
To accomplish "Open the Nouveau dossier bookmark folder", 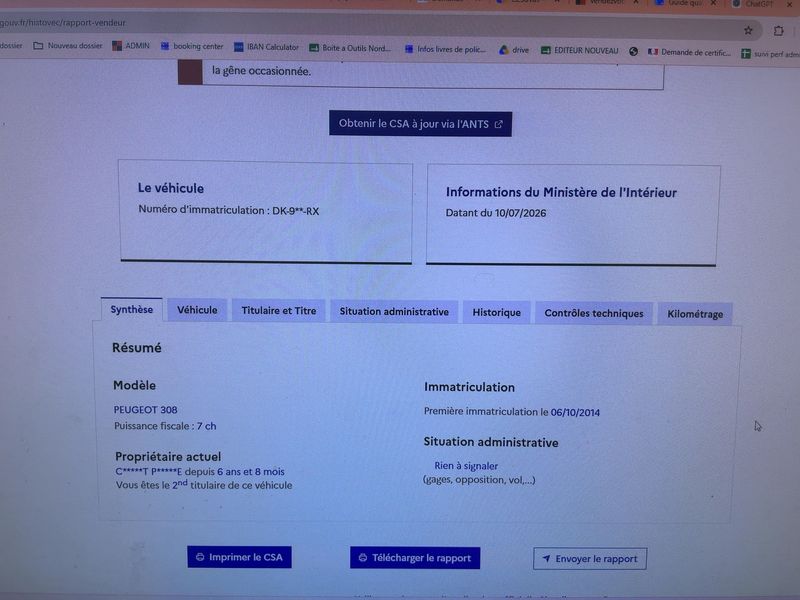I will [67, 45].
